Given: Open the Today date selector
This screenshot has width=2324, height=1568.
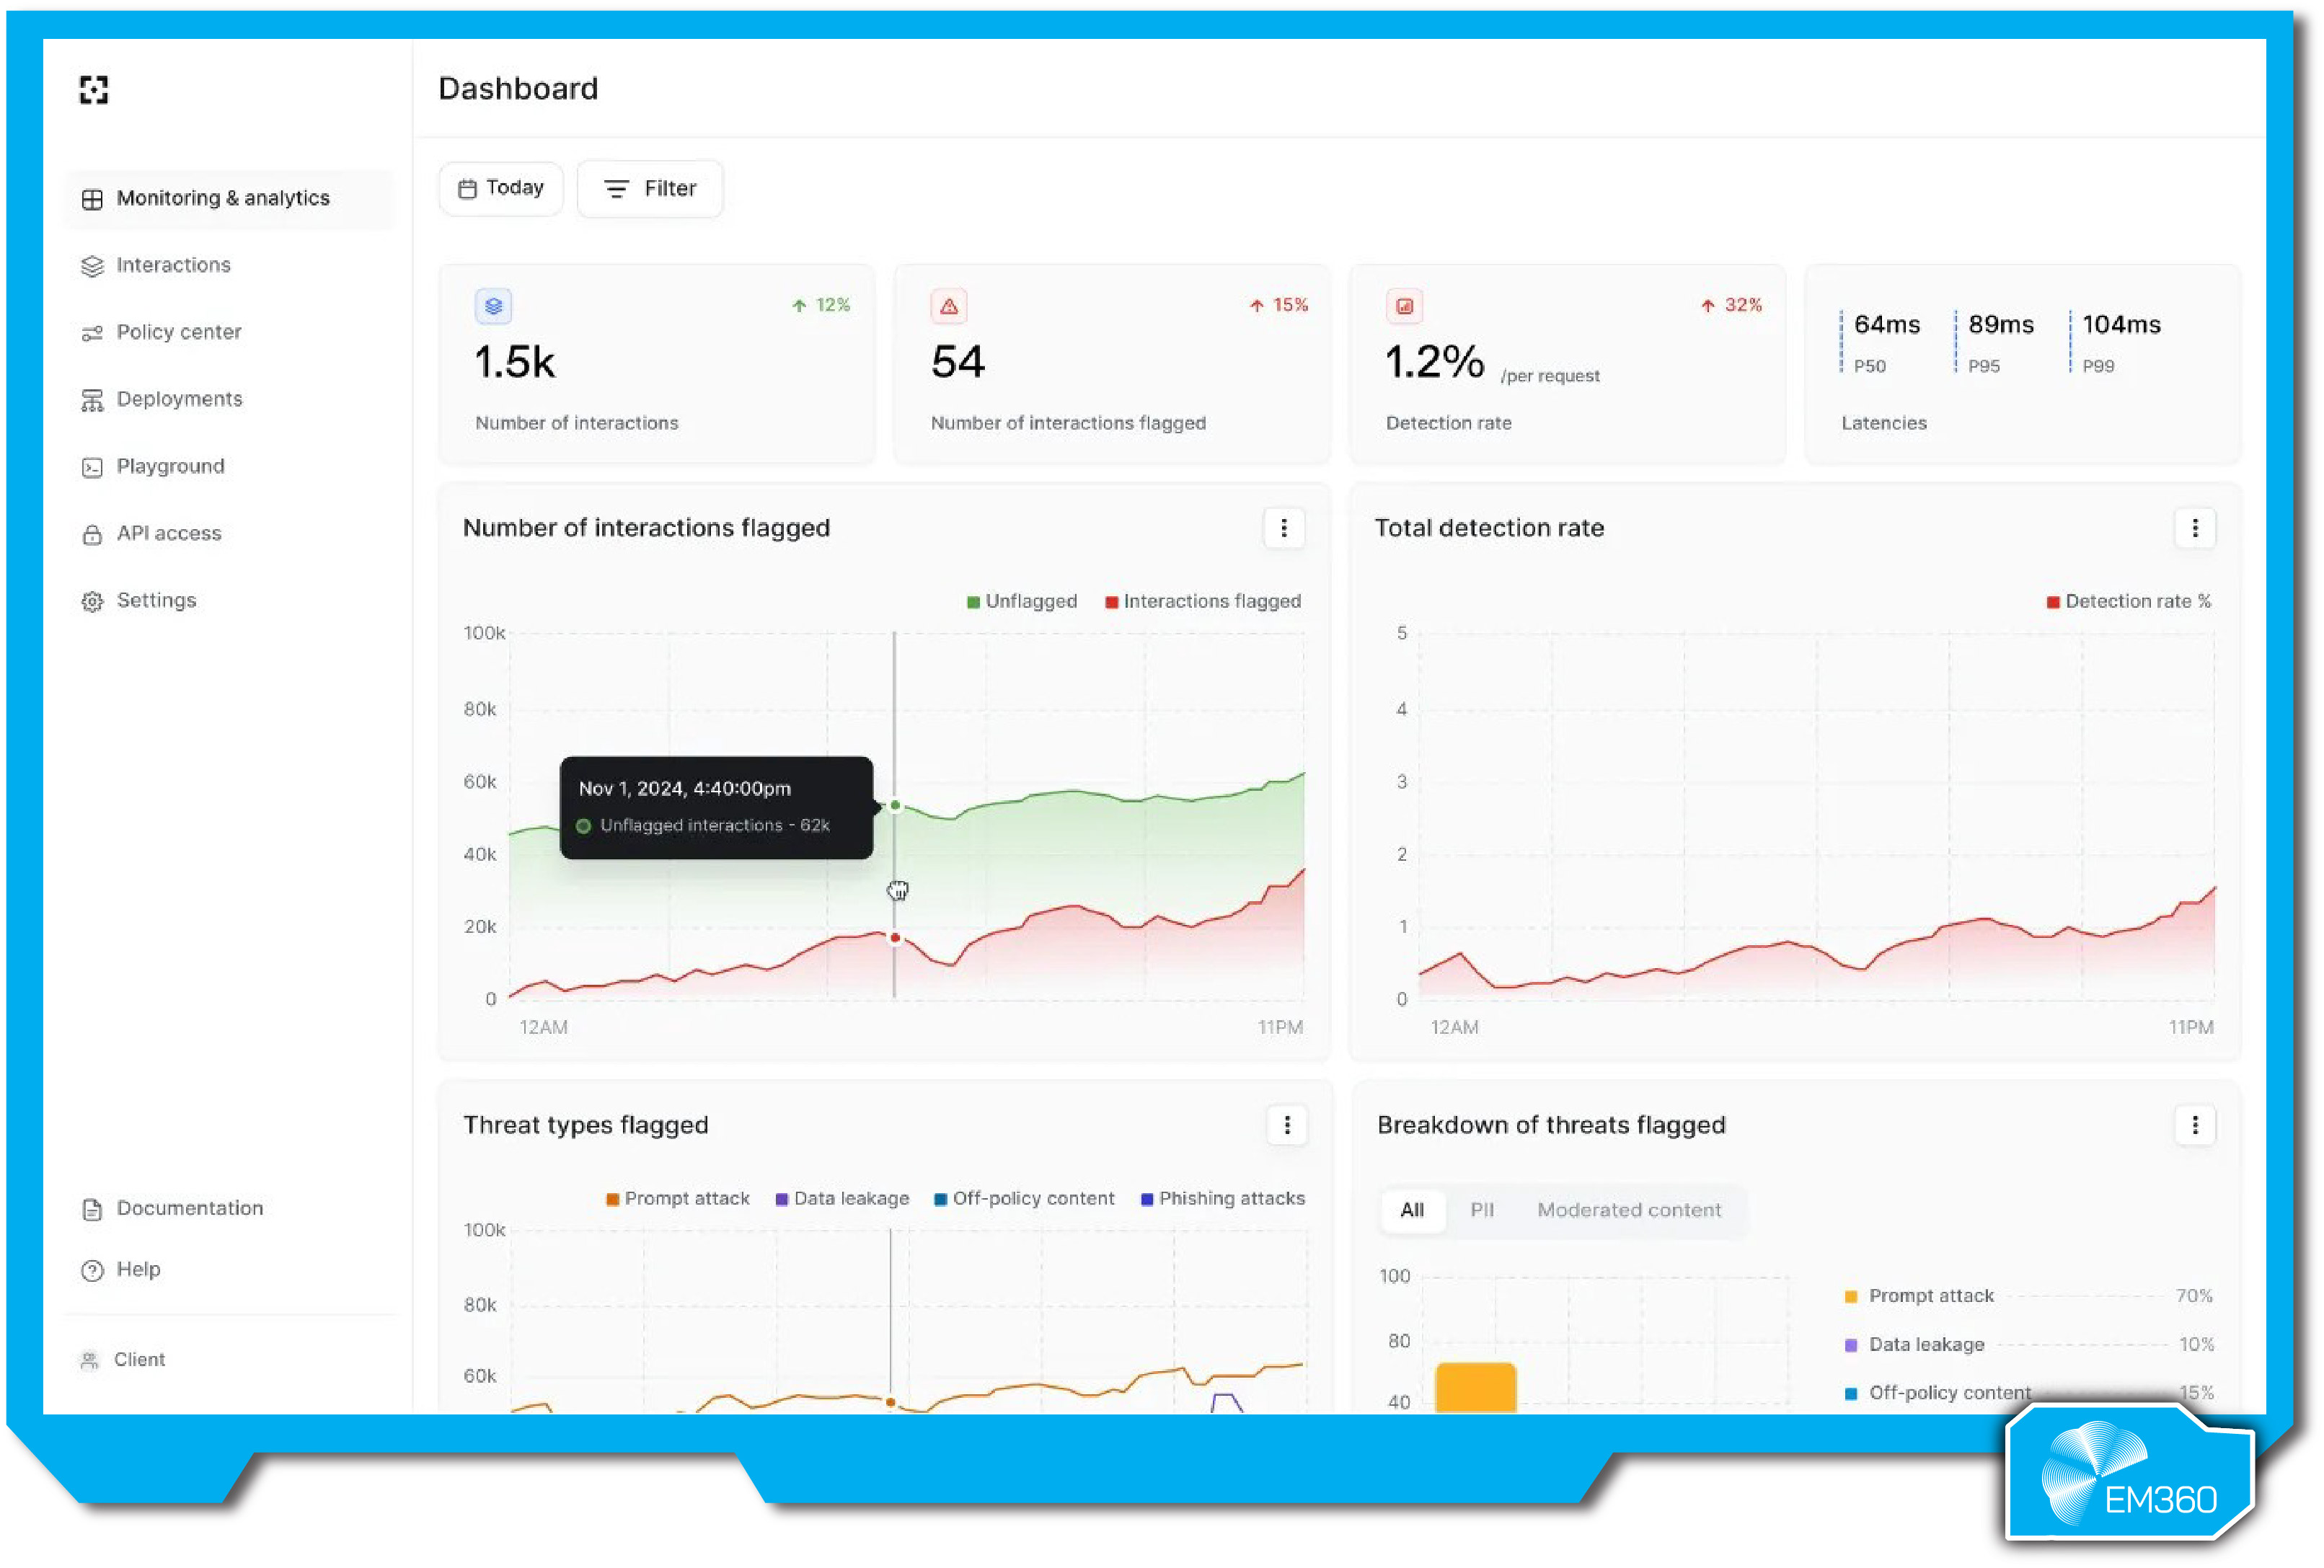Looking at the screenshot, I should pyautogui.click(x=501, y=188).
